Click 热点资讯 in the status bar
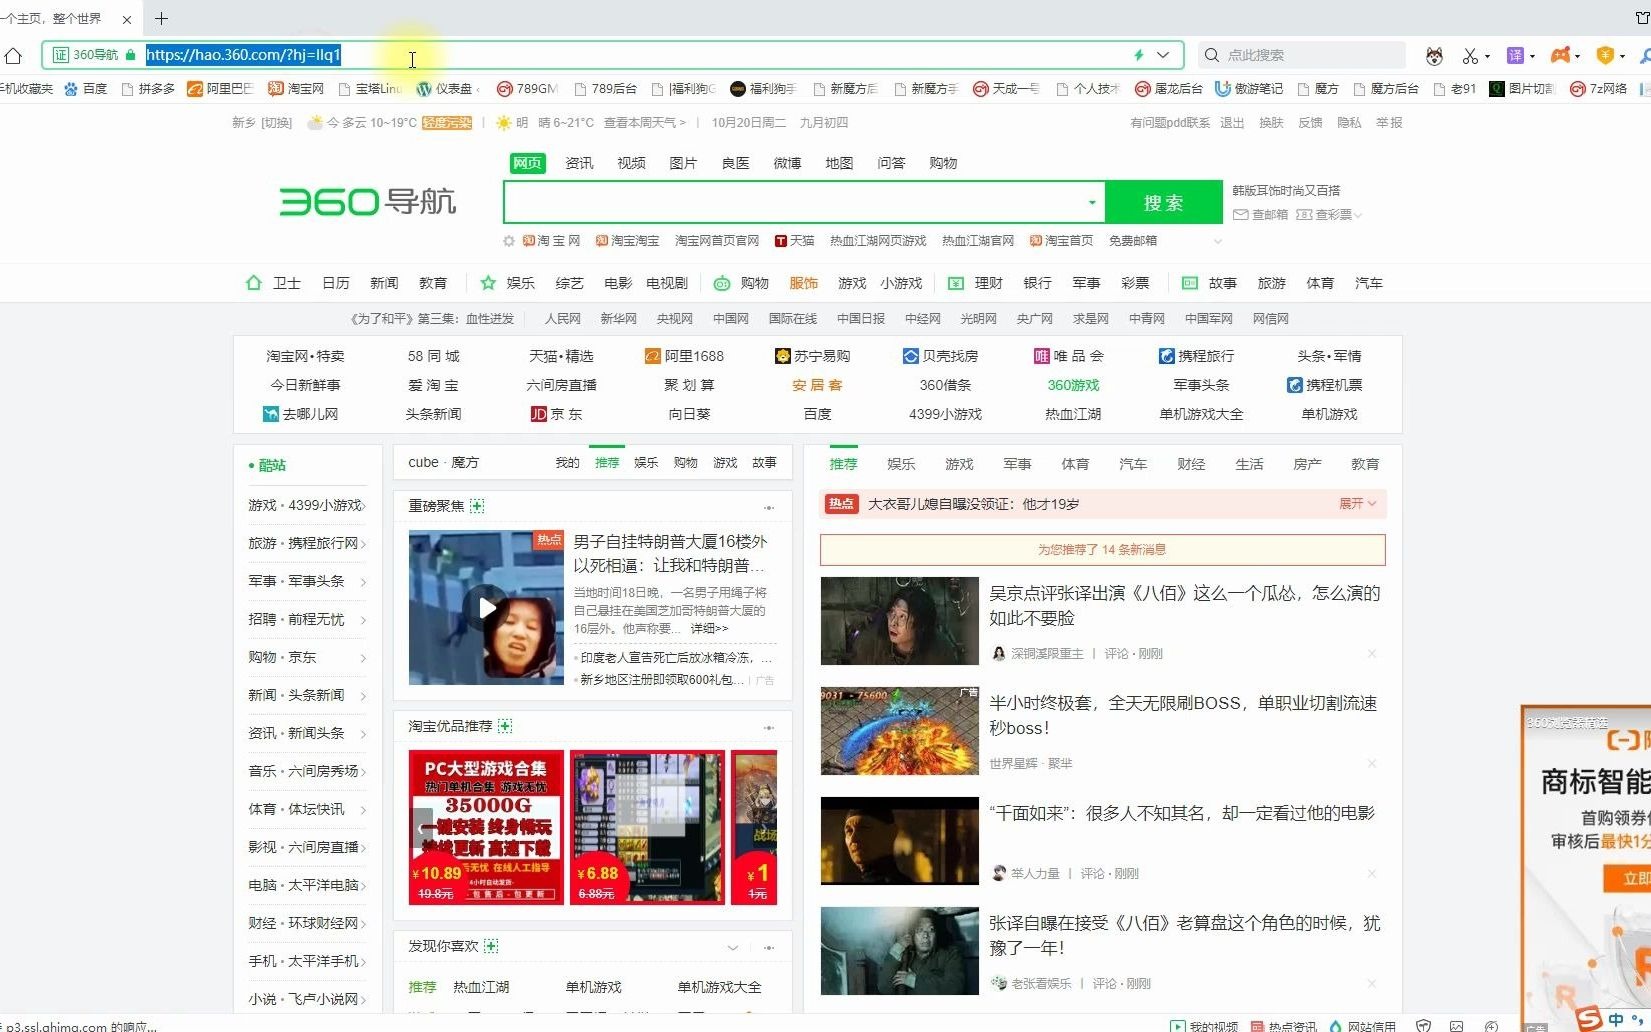 tap(1283, 1026)
